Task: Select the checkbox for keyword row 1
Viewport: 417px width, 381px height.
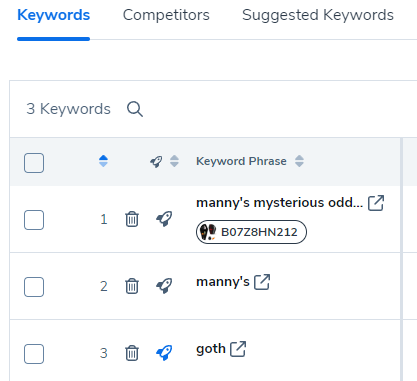Action: 34,220
